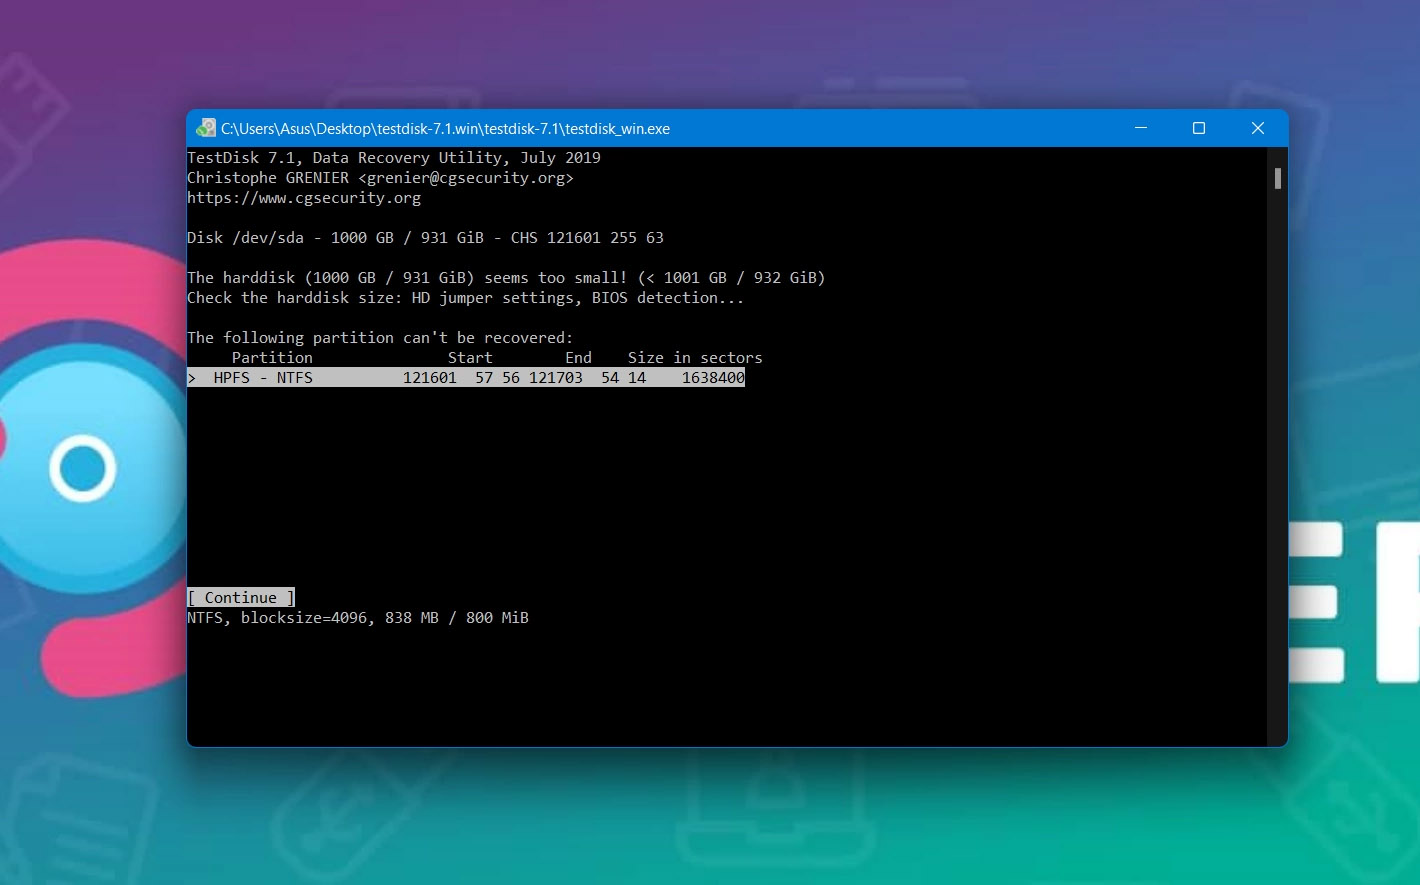Click the Disk /dev/sda line
This screenshot has width=1420, height=885.
[425, 237]
